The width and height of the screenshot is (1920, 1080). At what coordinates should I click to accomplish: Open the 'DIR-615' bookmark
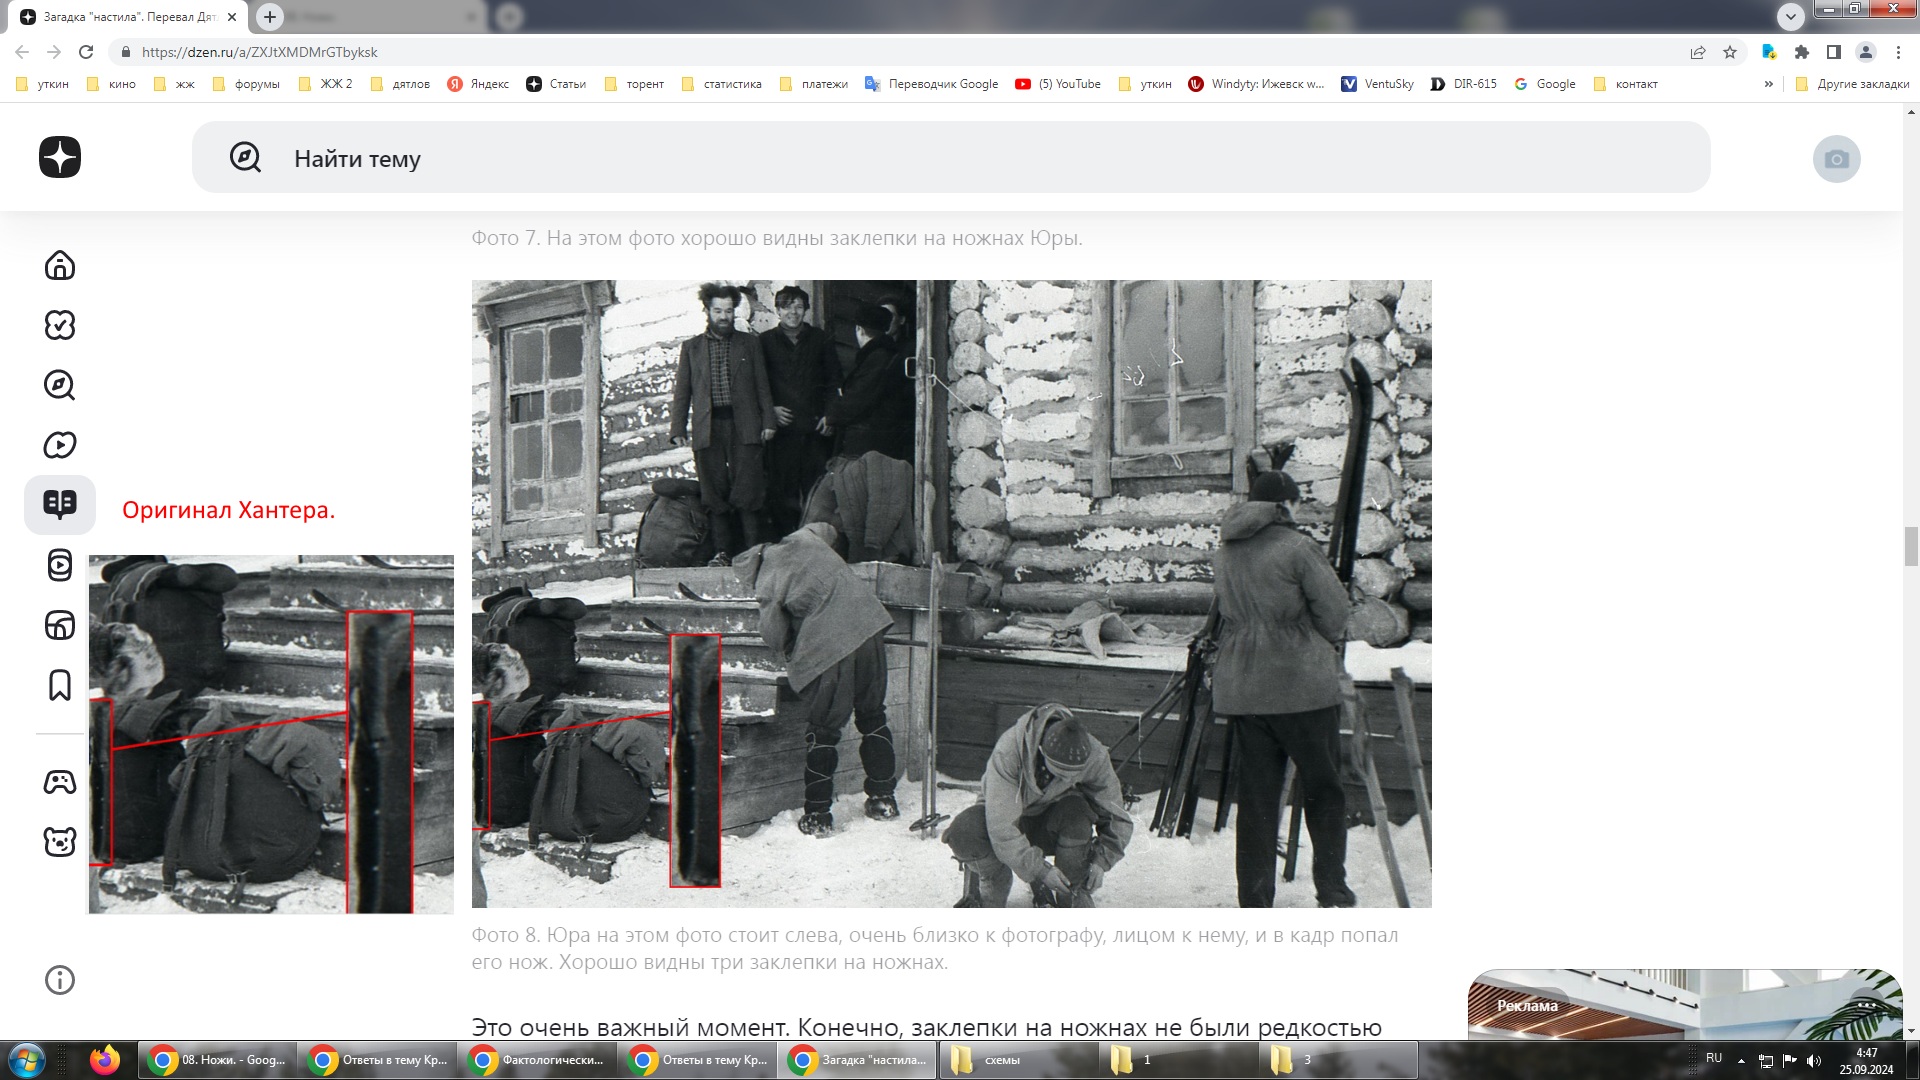pos(1464,84)
